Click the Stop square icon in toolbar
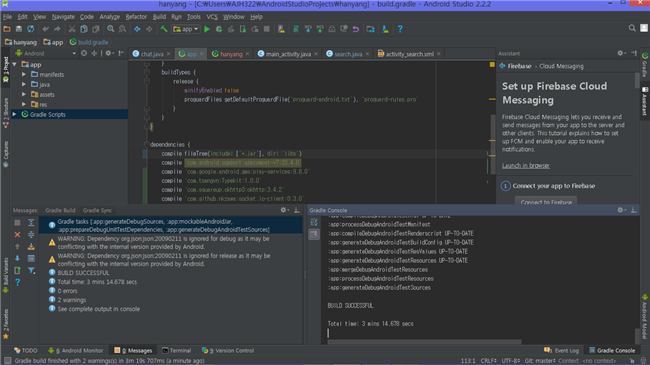Image resolution: width=650 pixels, height=365 pixels. pos(267,29)
